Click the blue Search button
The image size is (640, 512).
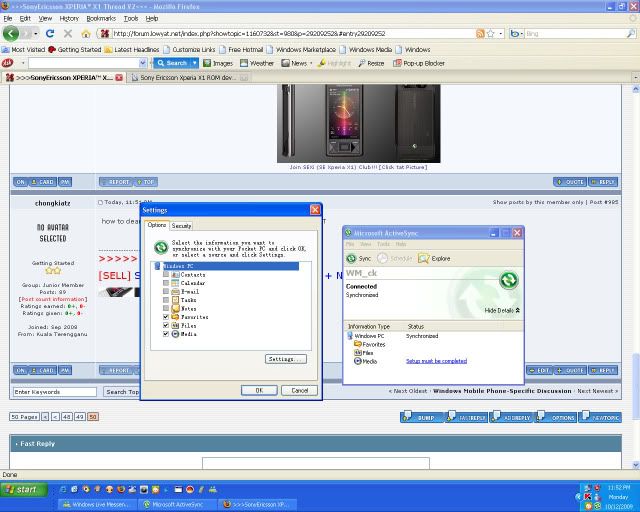(x=172, y=63)
